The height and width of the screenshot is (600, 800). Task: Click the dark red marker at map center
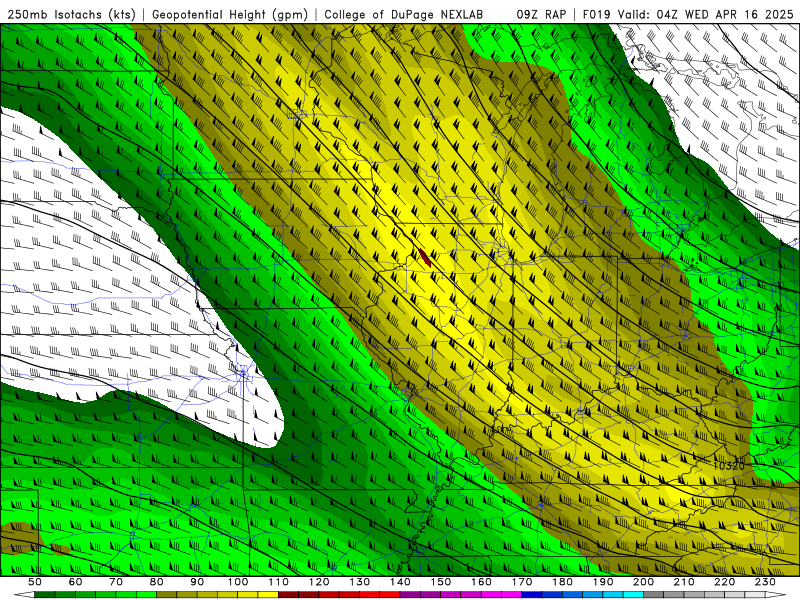(424, 257)
